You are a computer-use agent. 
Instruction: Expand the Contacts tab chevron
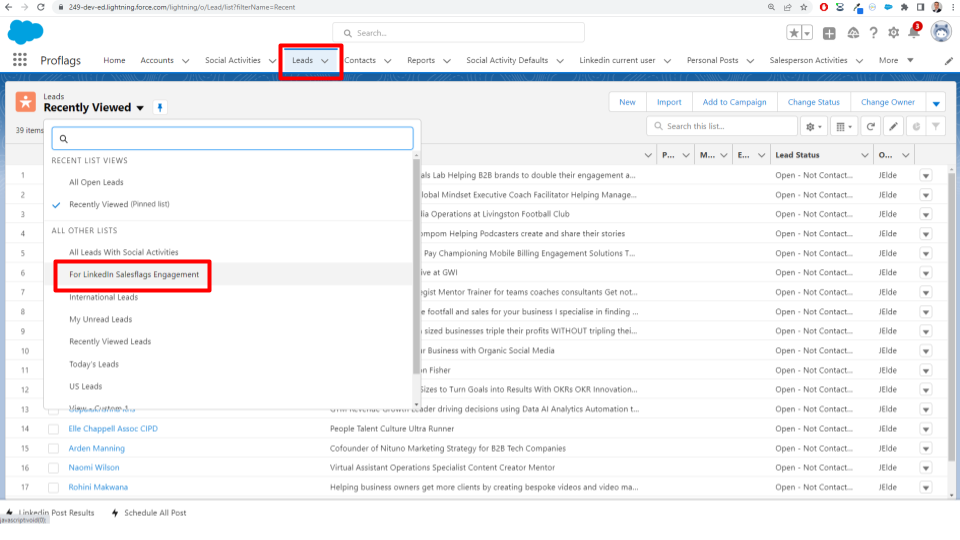[388, 61]
